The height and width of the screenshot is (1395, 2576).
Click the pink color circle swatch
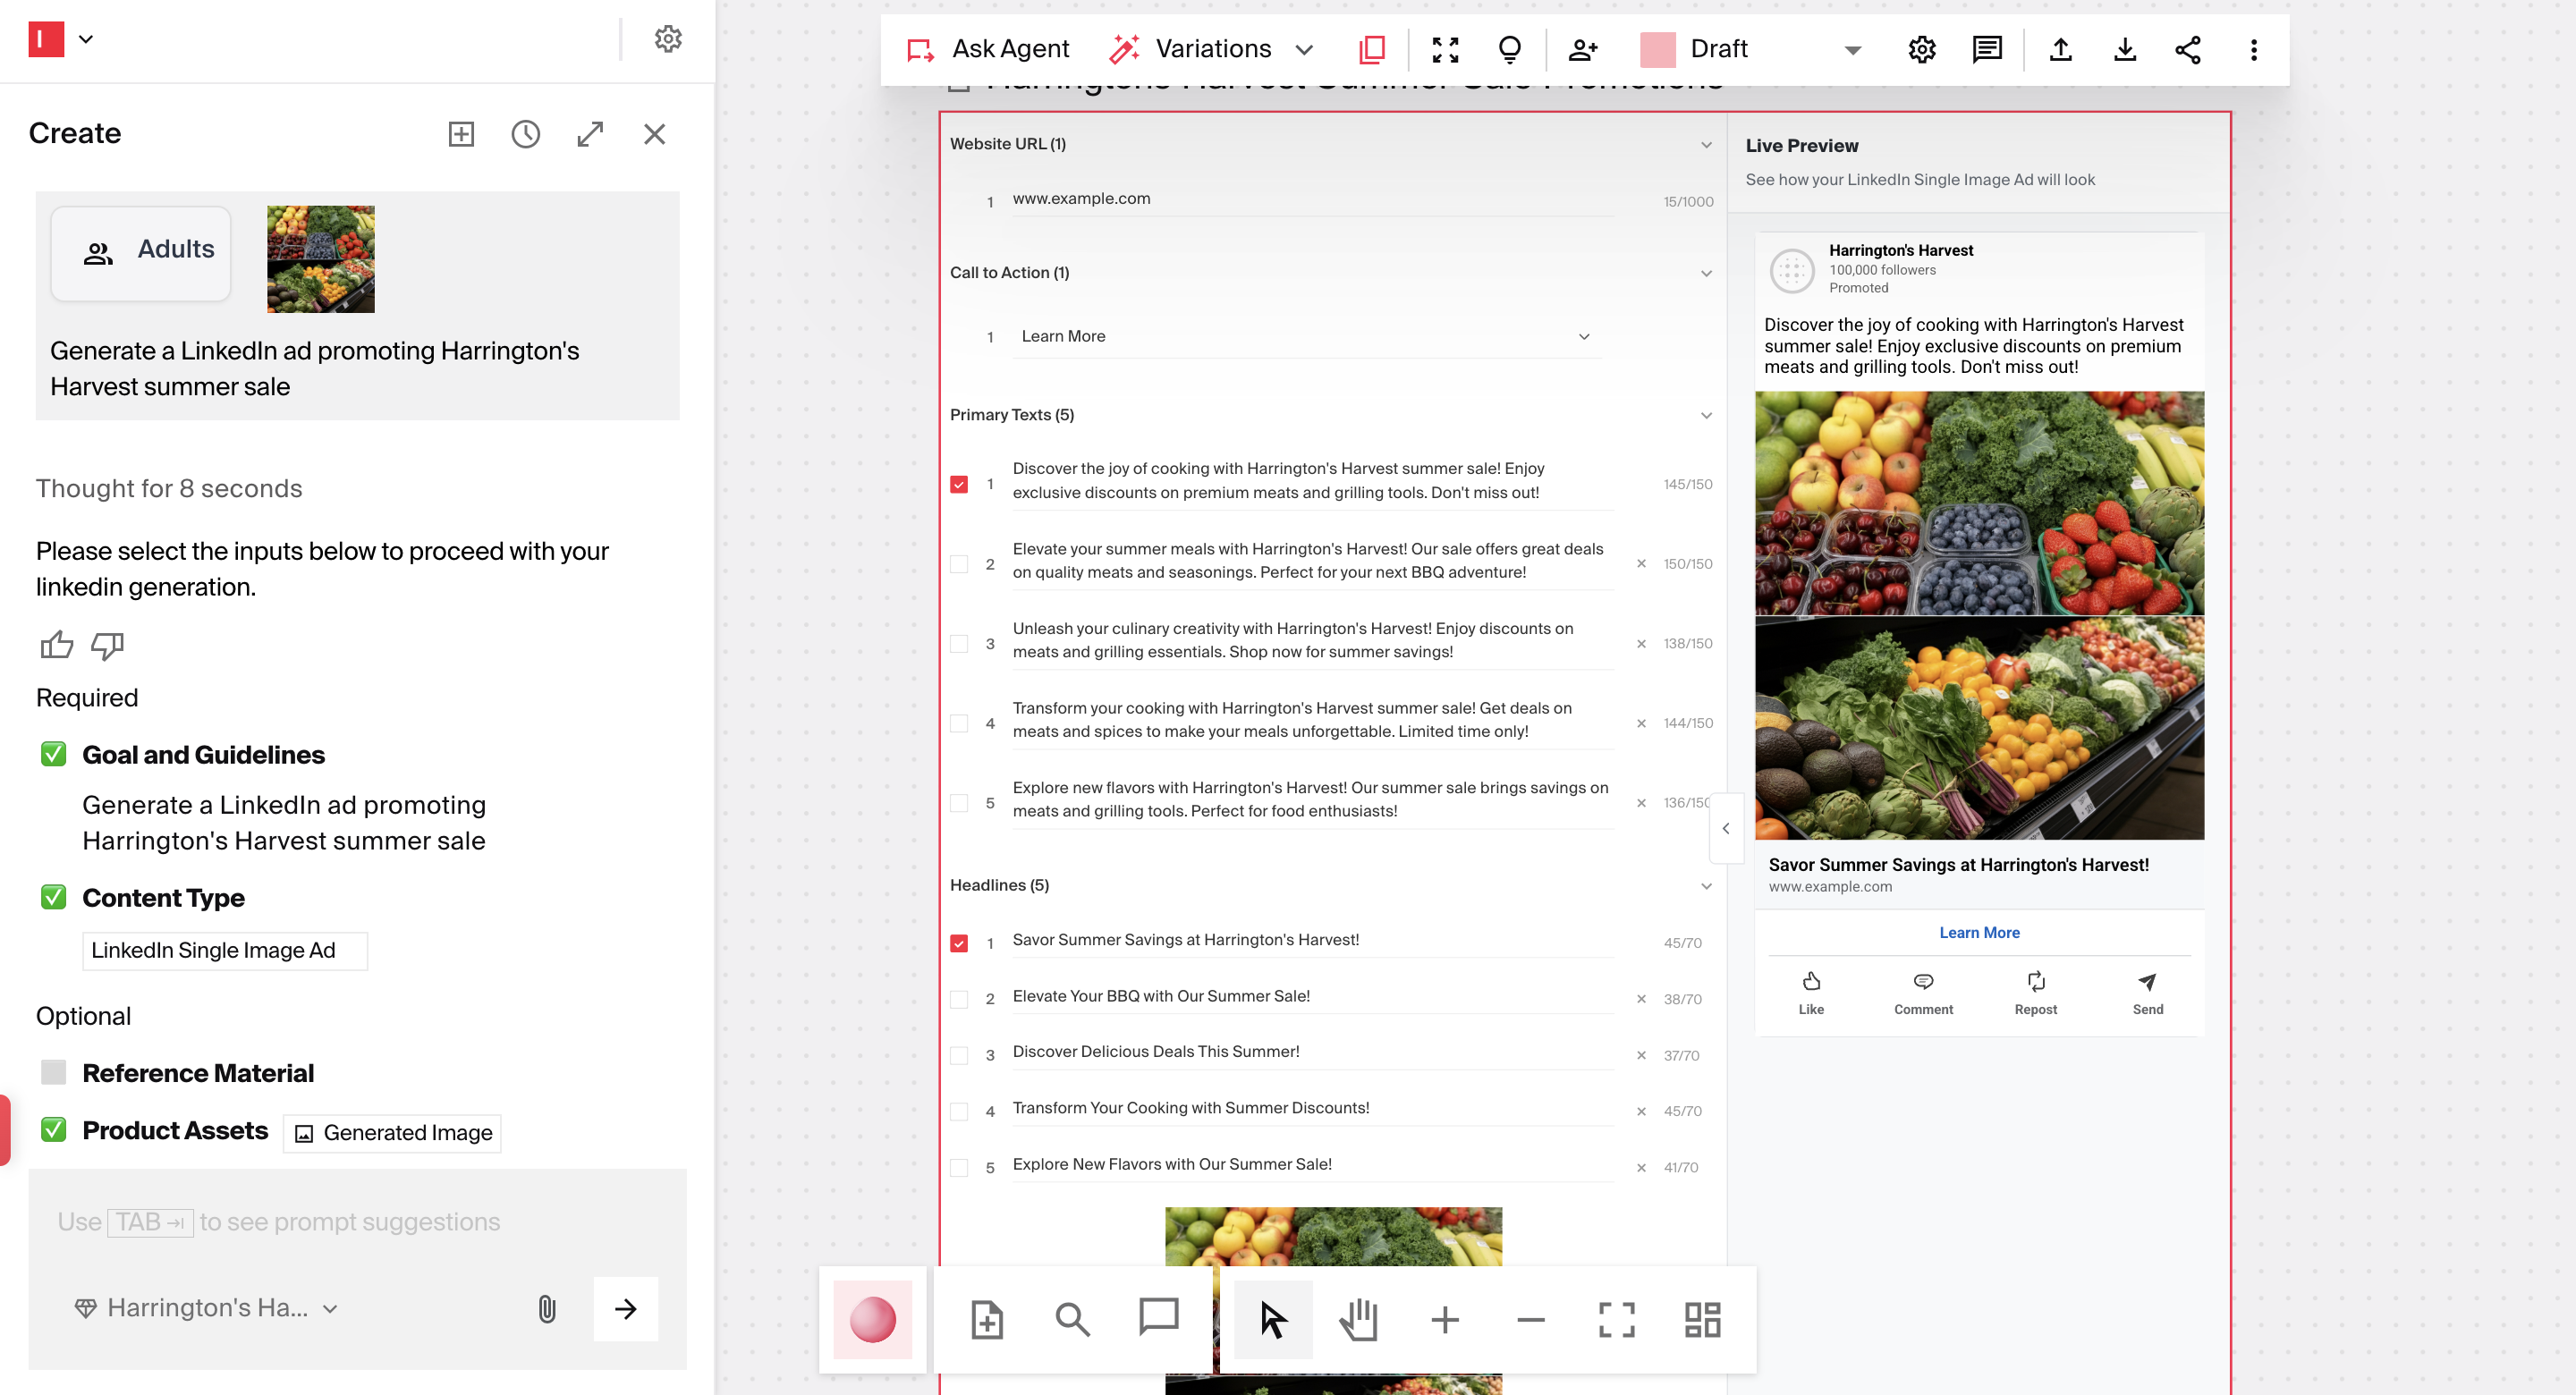pos(872,1319)
